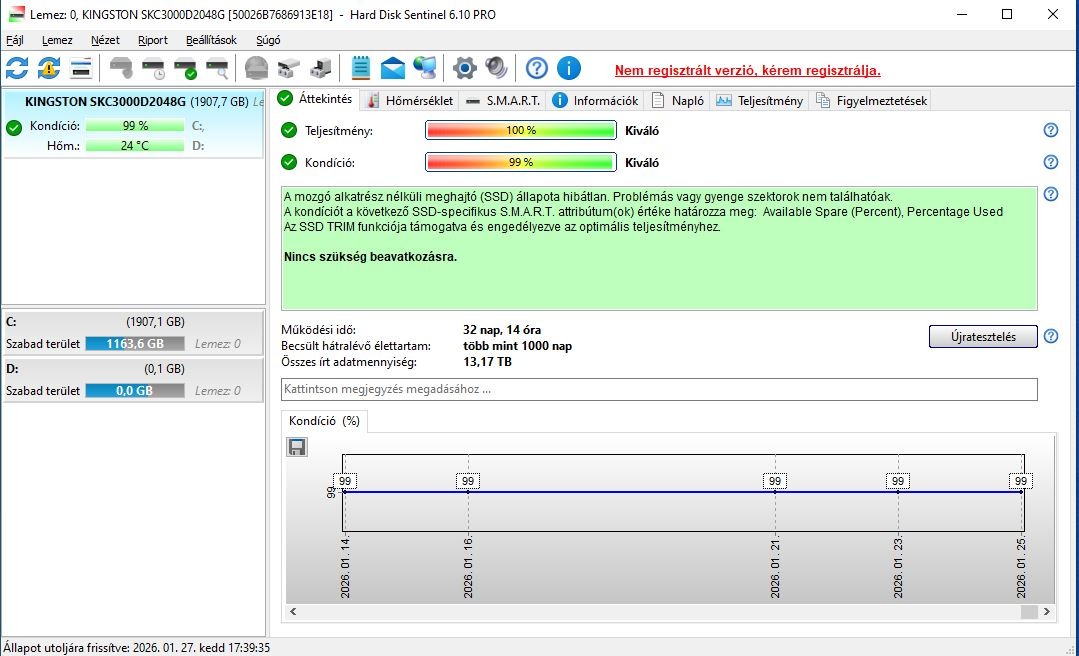Click the 99 data point at 2026. 01. 25

pyautogui.click(x=1021, y=481)
